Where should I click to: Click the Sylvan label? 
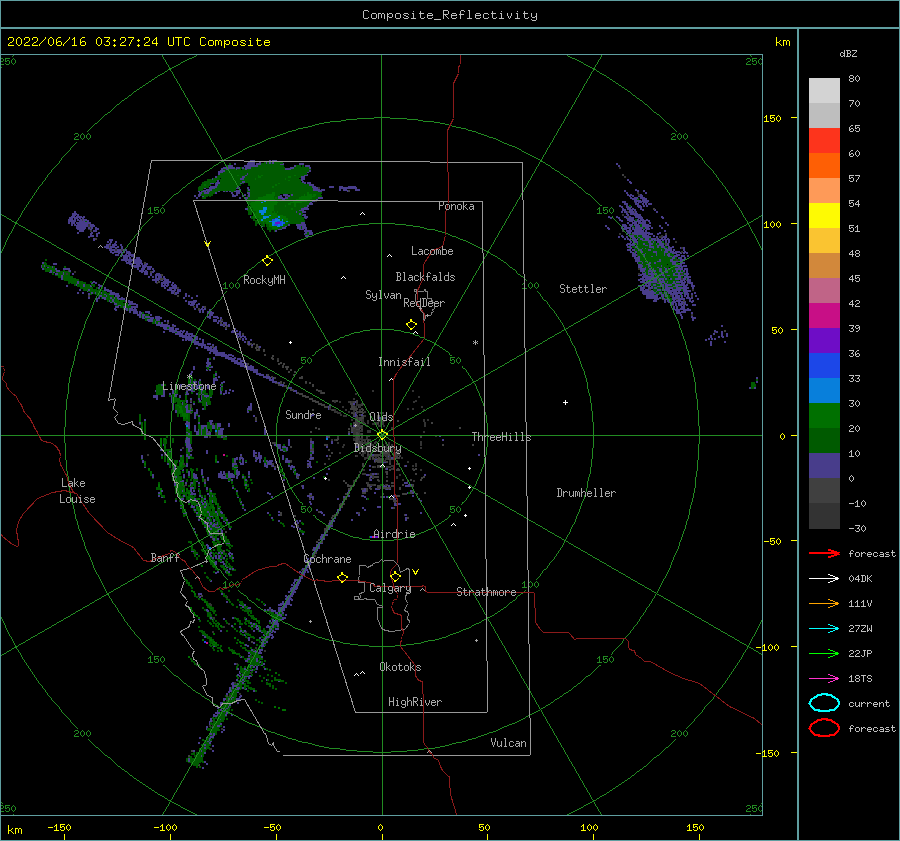[383, 295]
